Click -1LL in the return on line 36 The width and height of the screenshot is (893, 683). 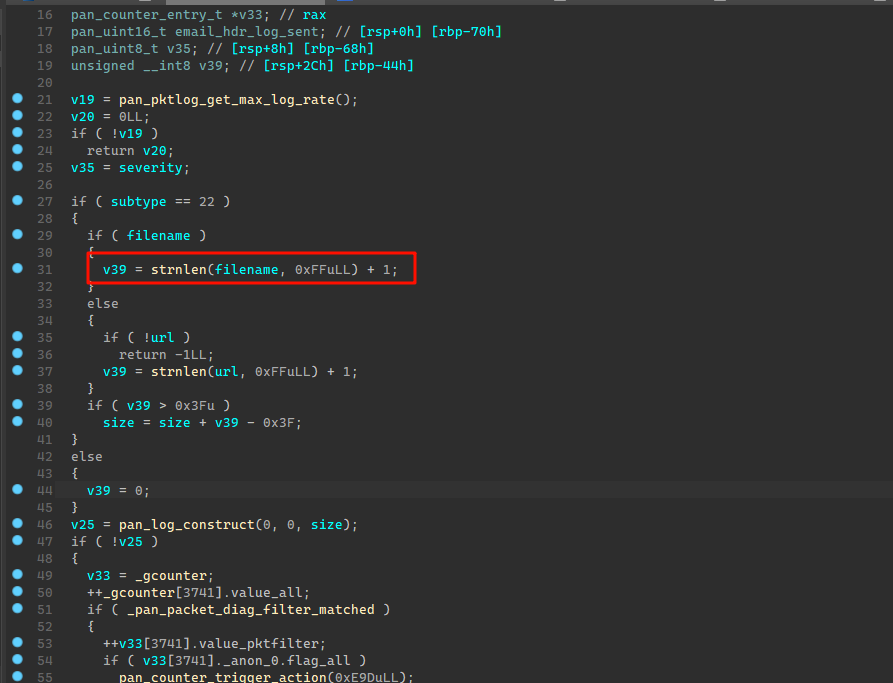(x=190, y=355)
